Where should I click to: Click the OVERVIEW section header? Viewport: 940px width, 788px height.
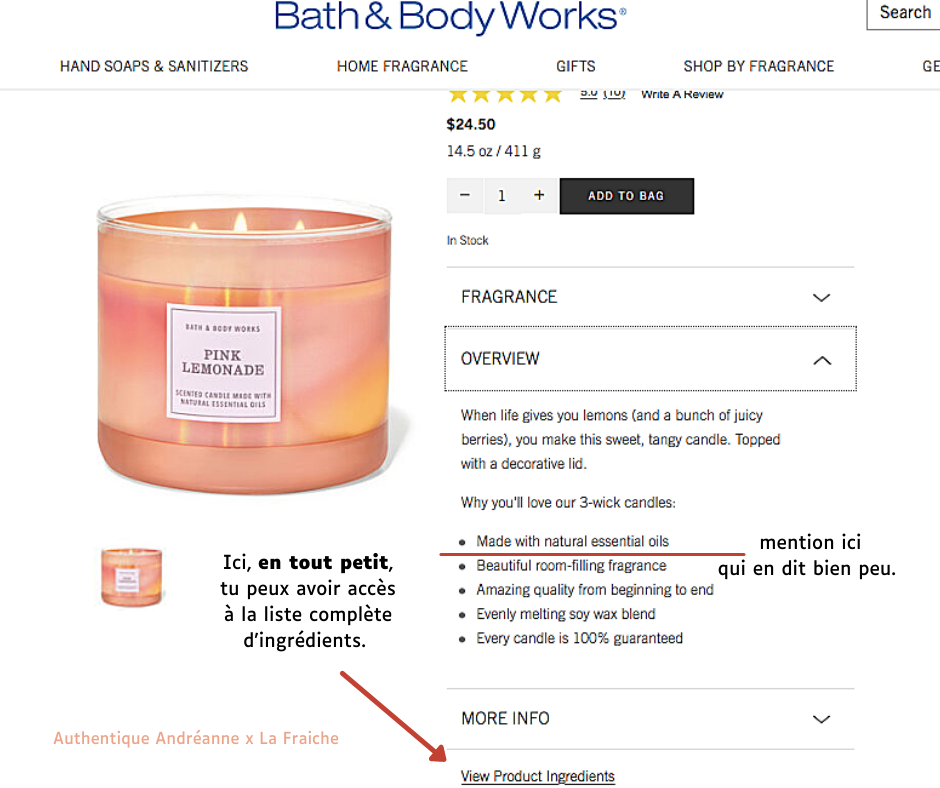tap(650, 359)
